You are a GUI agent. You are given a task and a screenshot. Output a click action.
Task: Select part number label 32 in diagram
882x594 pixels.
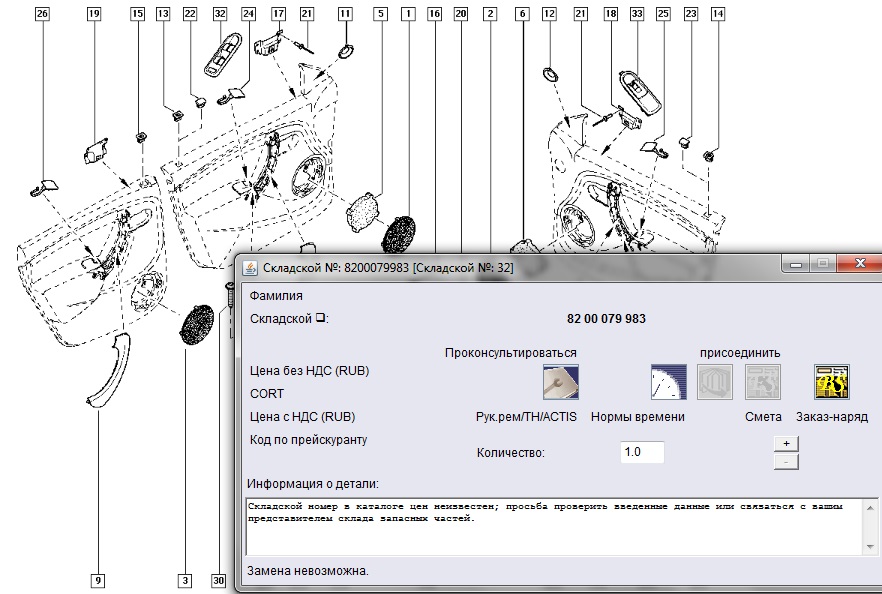(220, 14)
